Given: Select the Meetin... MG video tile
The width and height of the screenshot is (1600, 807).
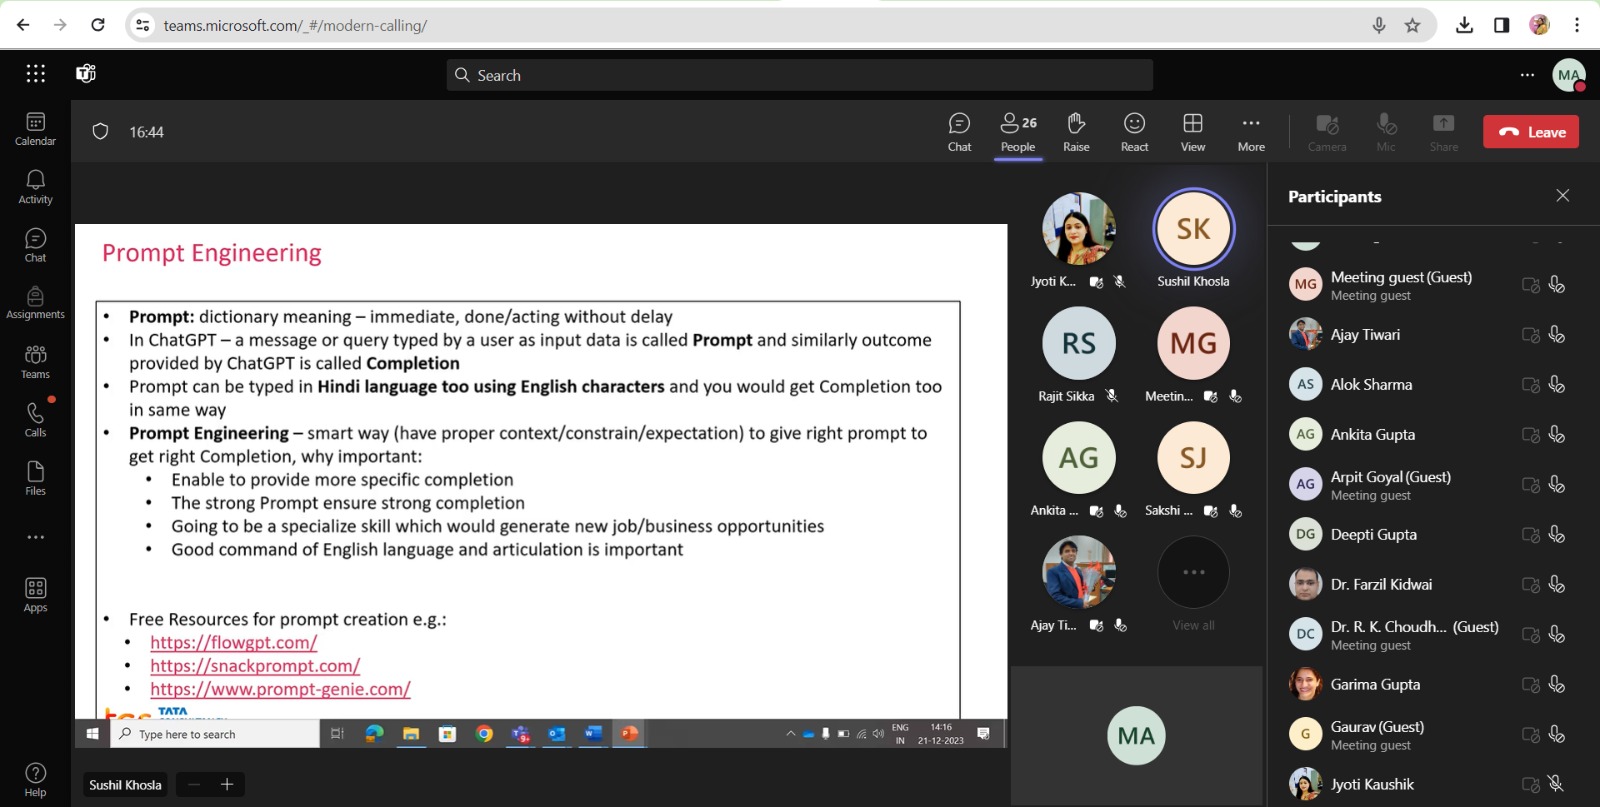Looking at the screenshot, I should 1193,343.
